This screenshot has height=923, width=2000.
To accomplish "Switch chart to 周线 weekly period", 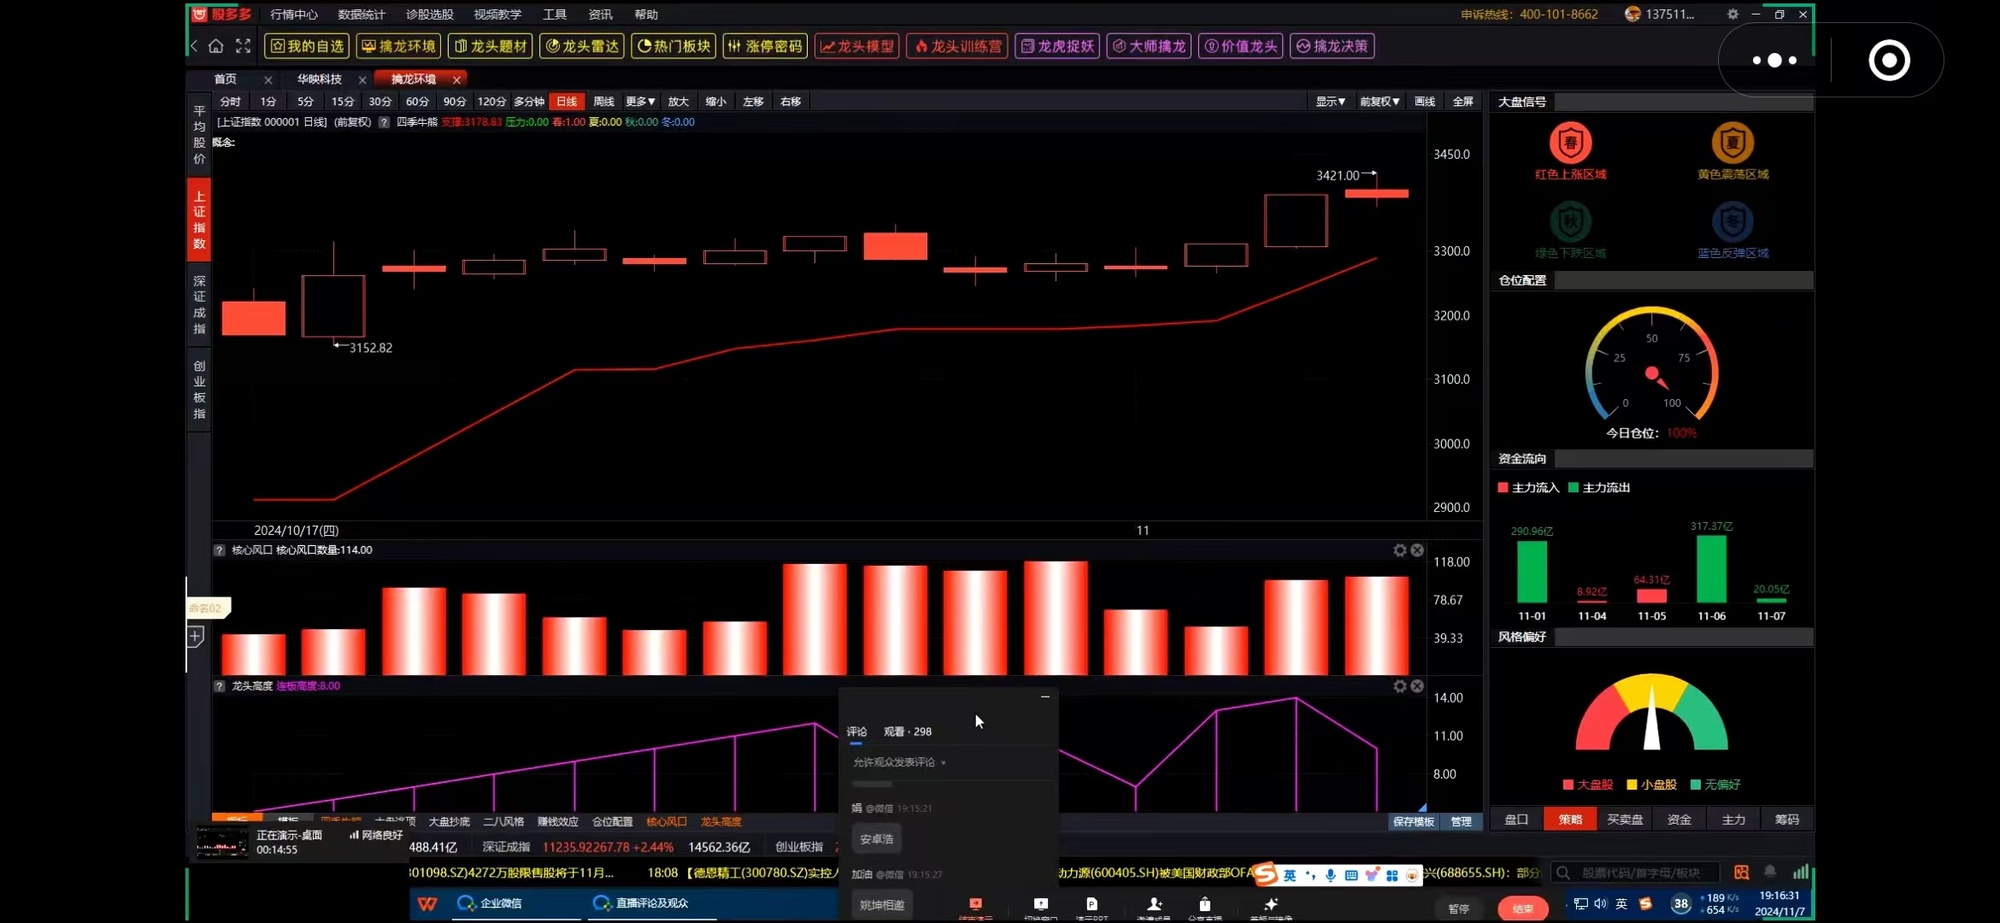I will (604, 102).
